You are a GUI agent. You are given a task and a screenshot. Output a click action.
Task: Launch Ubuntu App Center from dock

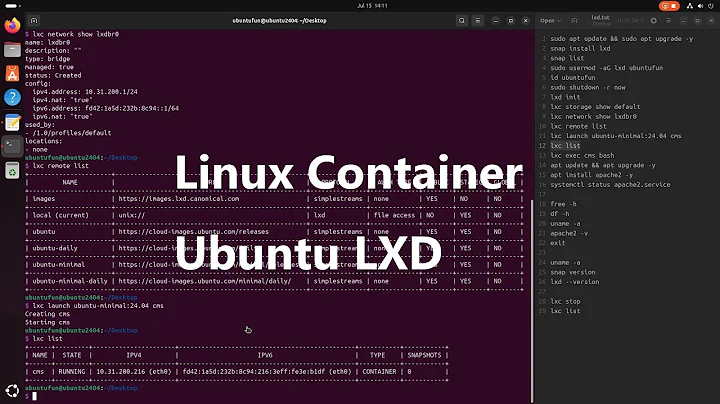click(12, 73)
